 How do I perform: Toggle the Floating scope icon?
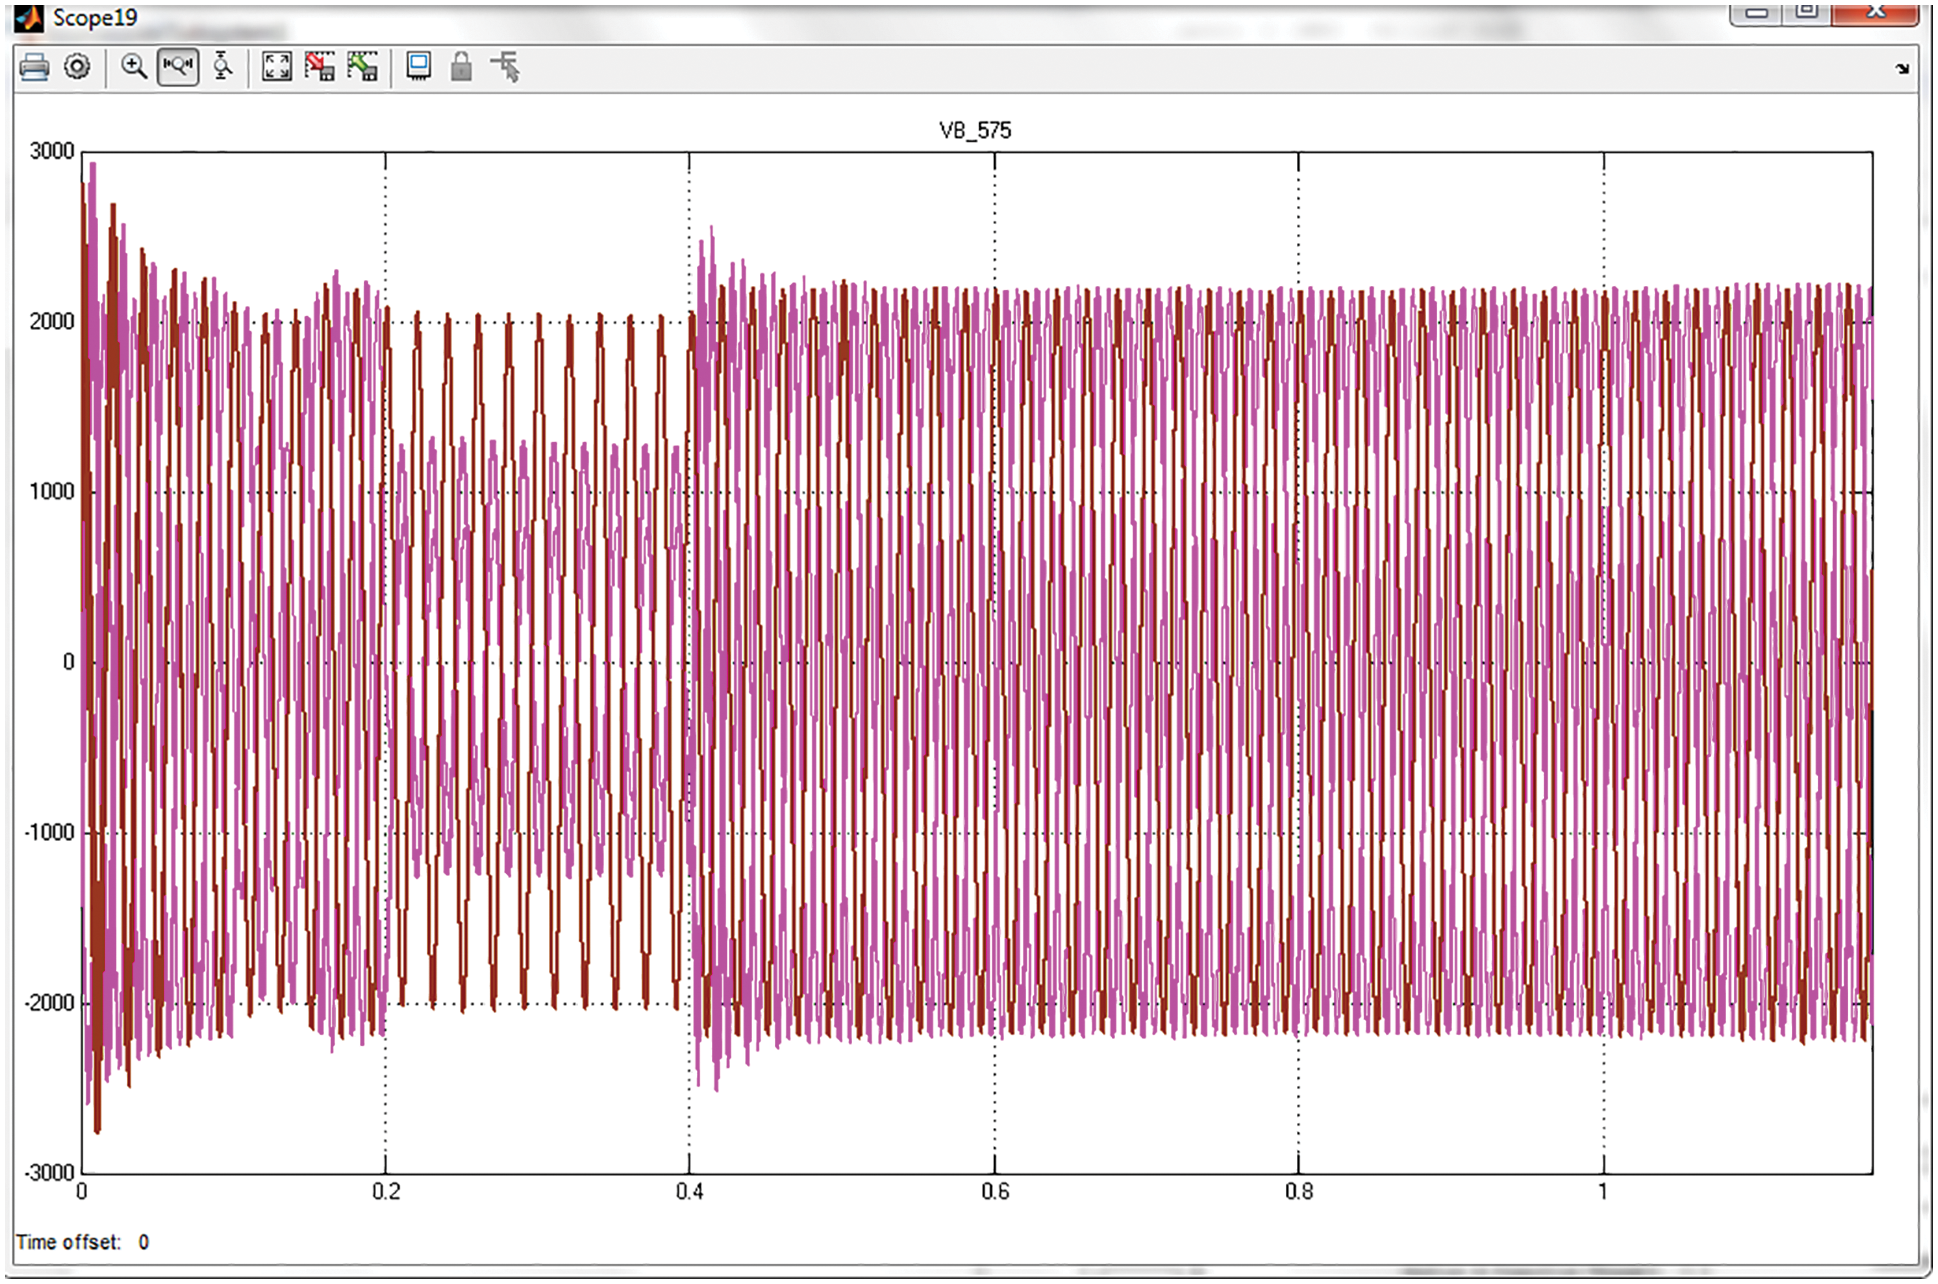[x=419, y=67]
